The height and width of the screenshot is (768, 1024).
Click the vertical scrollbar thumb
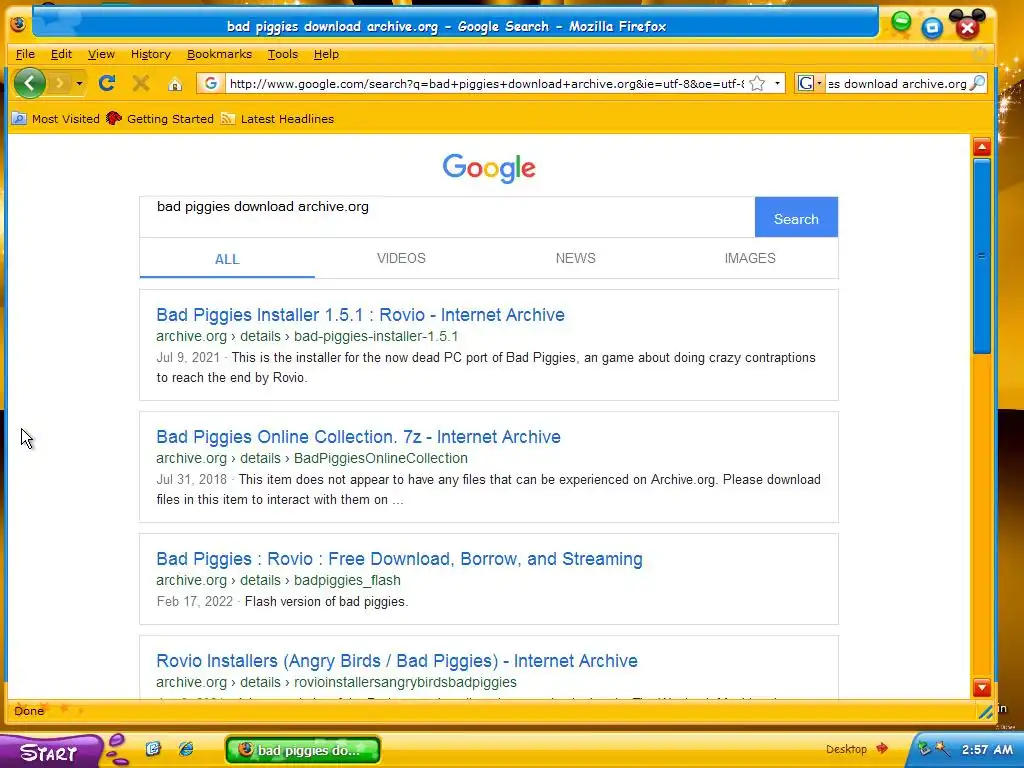tap(982, 256)
